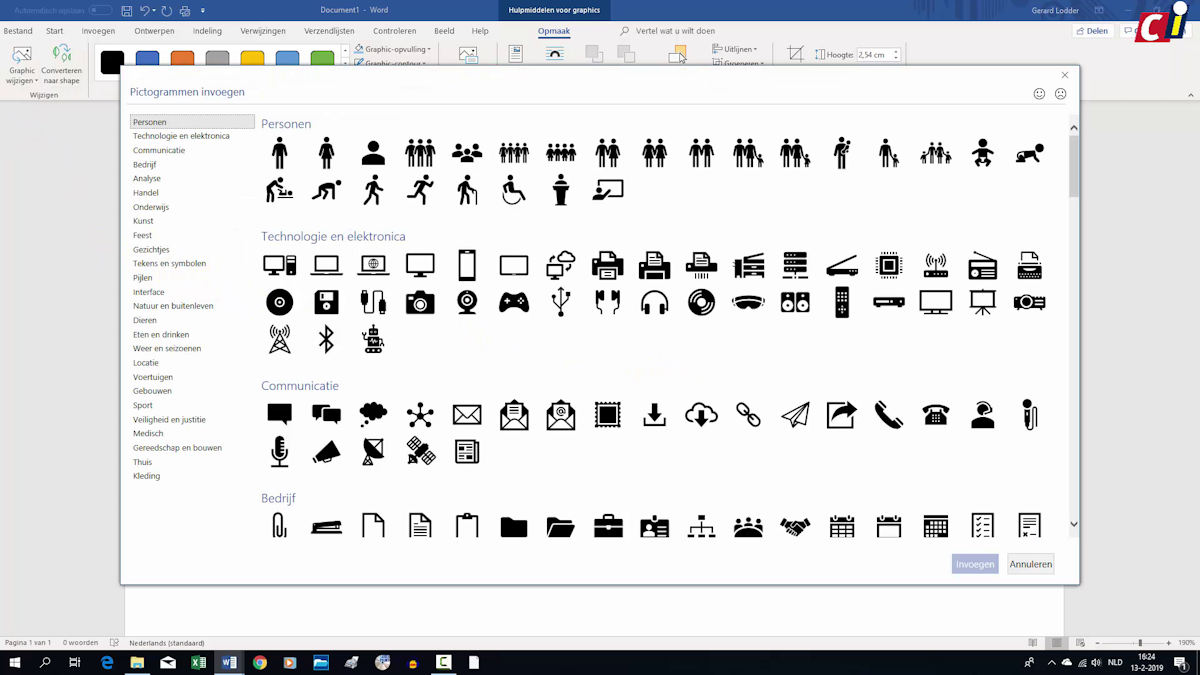The image size is (1200, 675).
Task: Select the Bluetooth pictogram
Action: tap(326, 339)
